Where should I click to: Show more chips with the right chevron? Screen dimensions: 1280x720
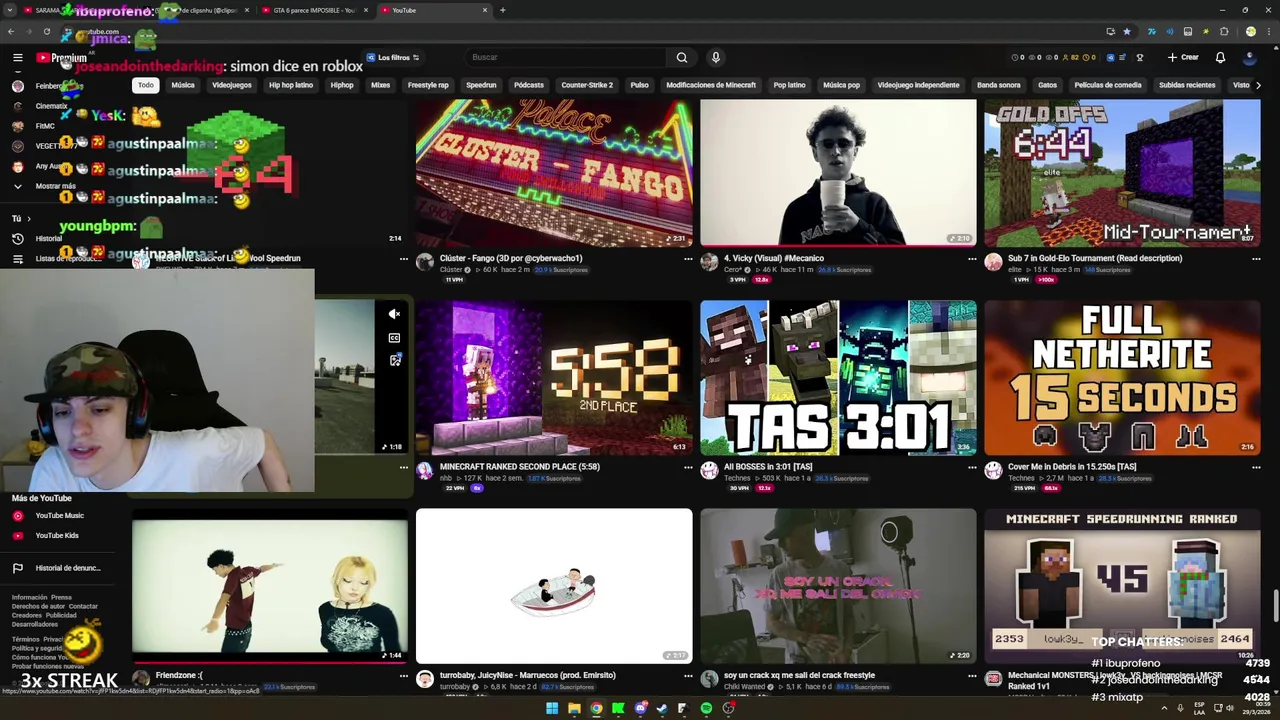coord(1258,85)
